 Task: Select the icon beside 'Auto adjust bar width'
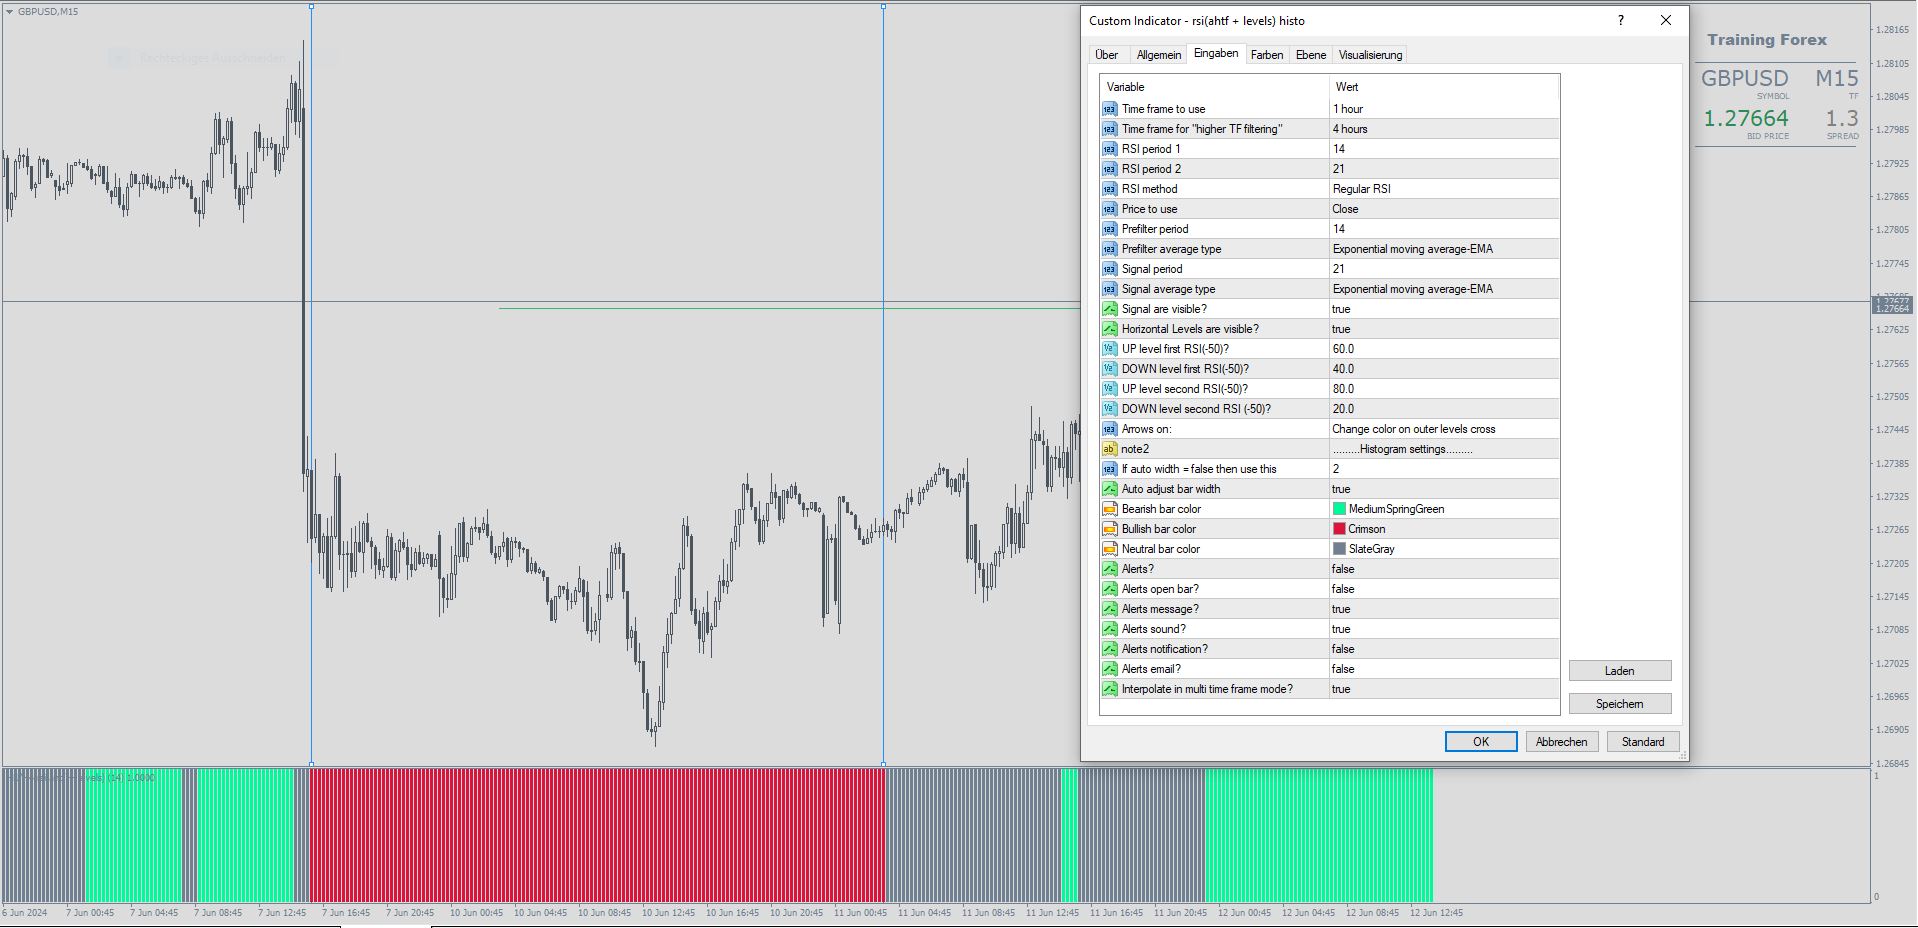point(1109,489)
